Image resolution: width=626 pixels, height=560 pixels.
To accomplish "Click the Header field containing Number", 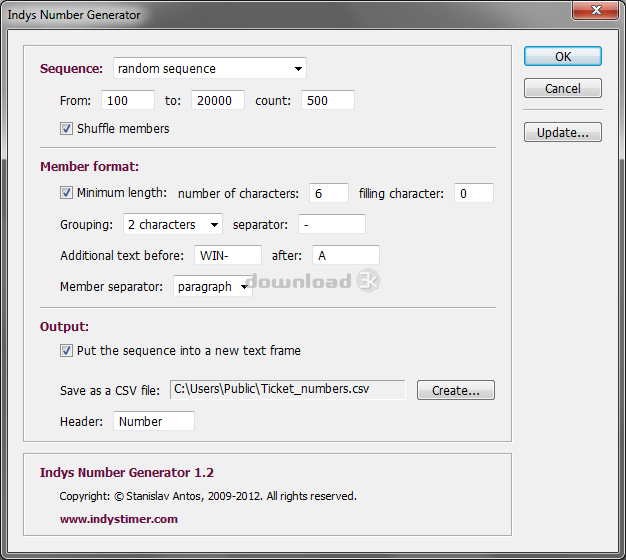I will (x=153, y=422).
